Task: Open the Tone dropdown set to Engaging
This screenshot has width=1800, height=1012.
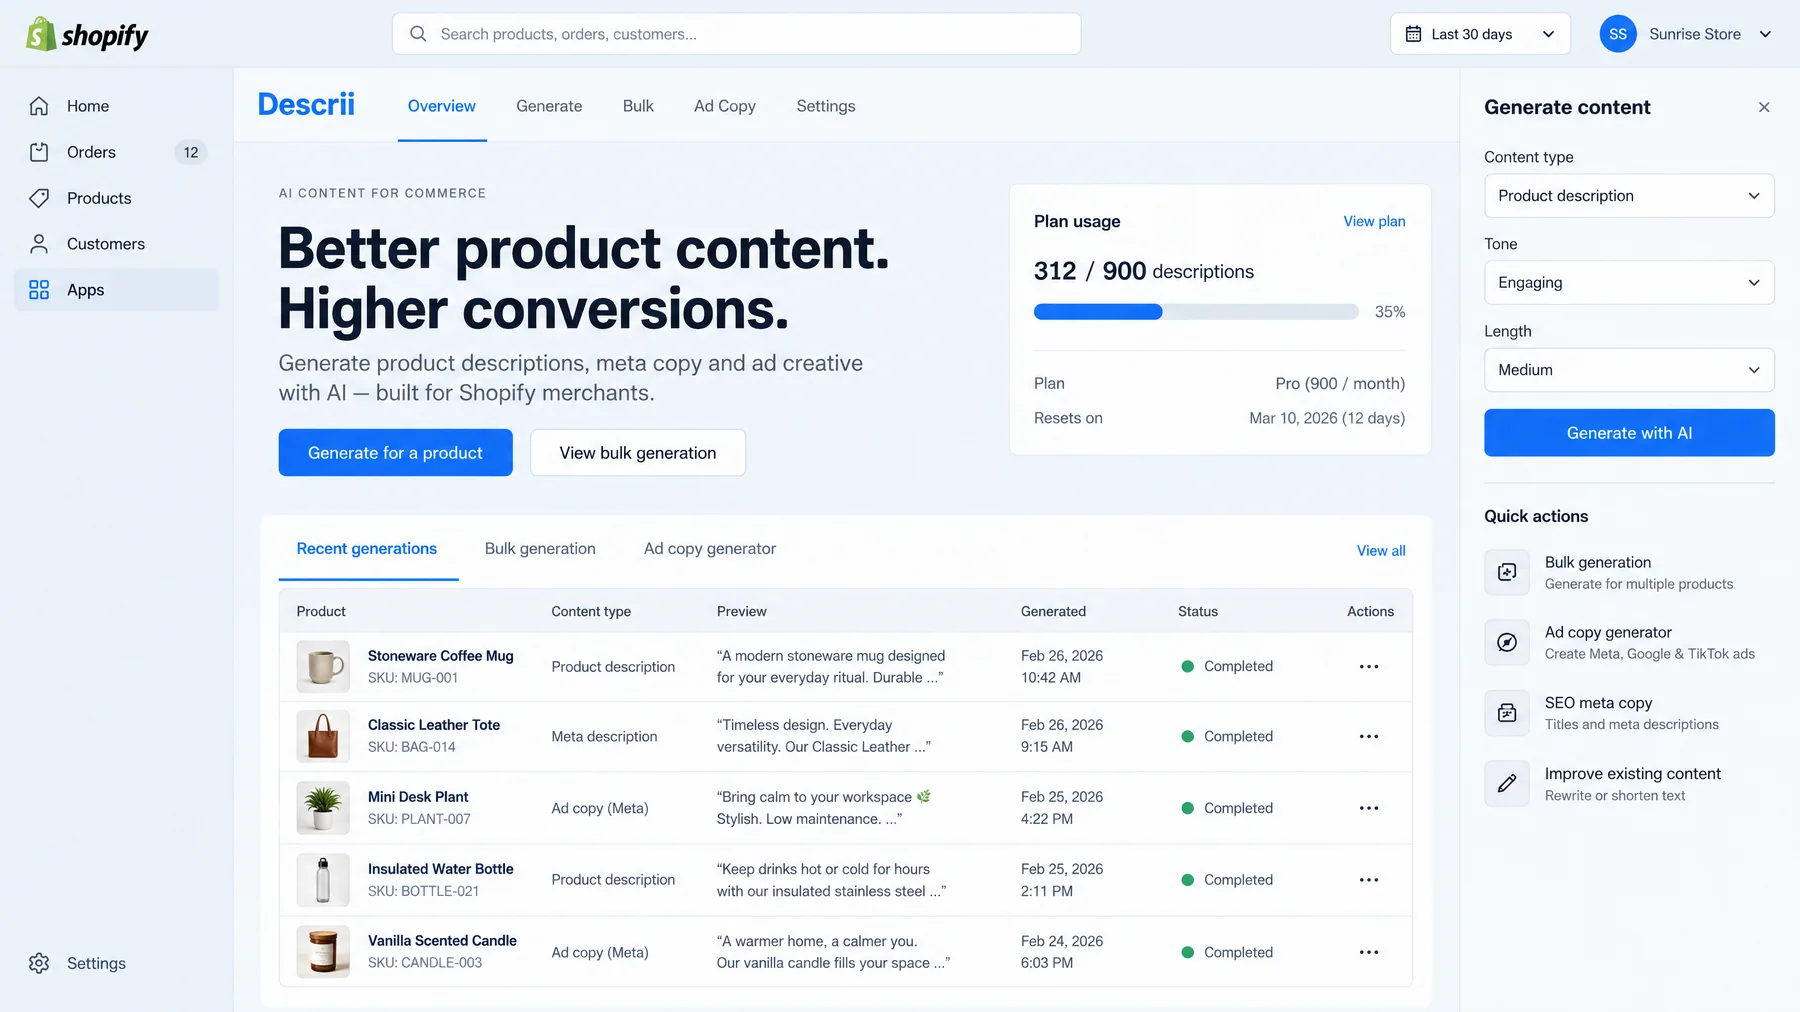Action: point(1629,283)
